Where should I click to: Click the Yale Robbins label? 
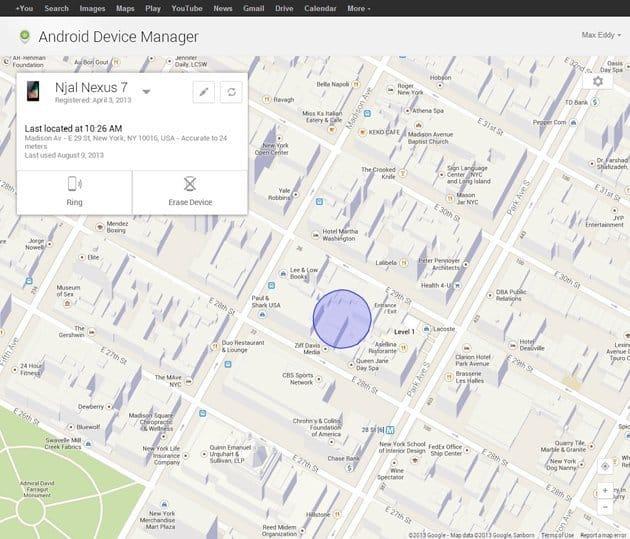[279, 194]
